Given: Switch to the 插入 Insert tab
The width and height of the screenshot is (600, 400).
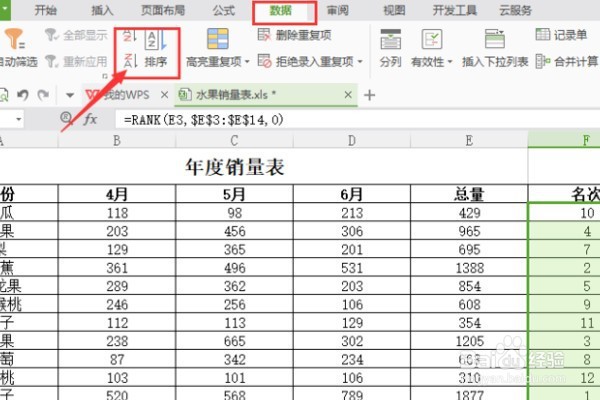Looking at the screenshot, I should (x=102, y=10).
